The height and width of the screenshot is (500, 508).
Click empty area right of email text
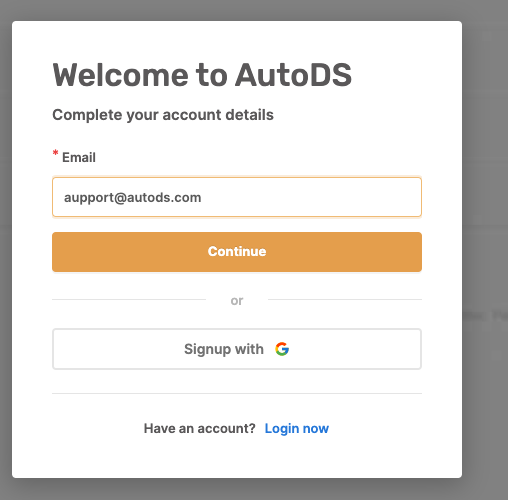pos(310,197)
